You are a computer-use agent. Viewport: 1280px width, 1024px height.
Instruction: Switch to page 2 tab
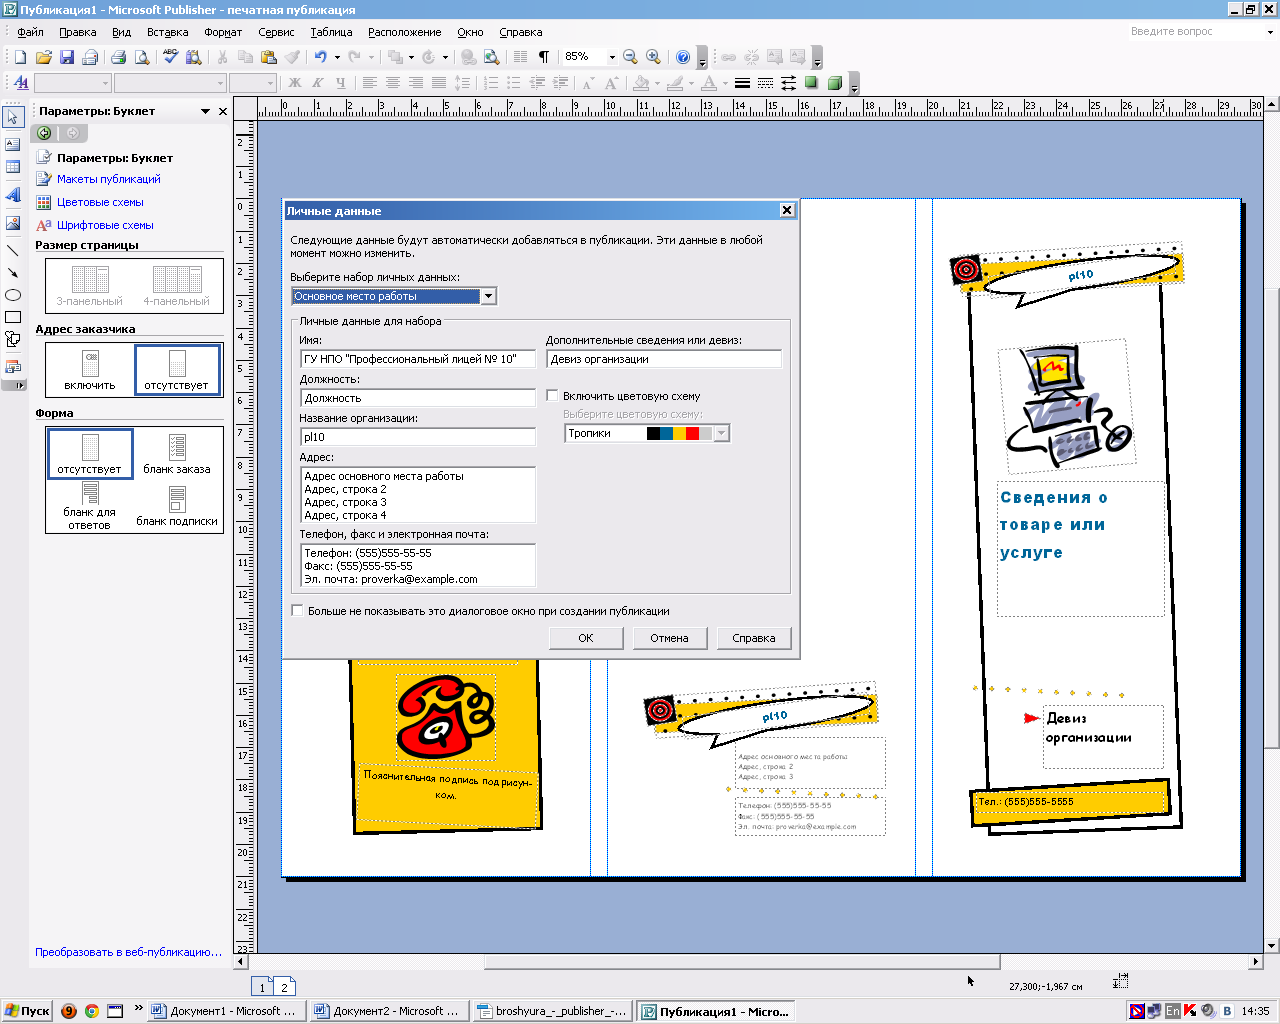pos(284,987)
